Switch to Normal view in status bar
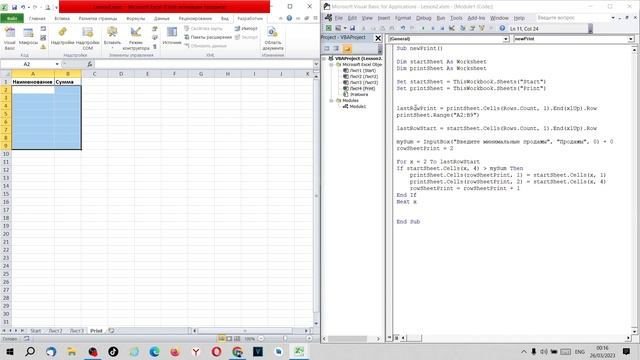The width and height of the screenshot is (640, 360). [221, 338]
